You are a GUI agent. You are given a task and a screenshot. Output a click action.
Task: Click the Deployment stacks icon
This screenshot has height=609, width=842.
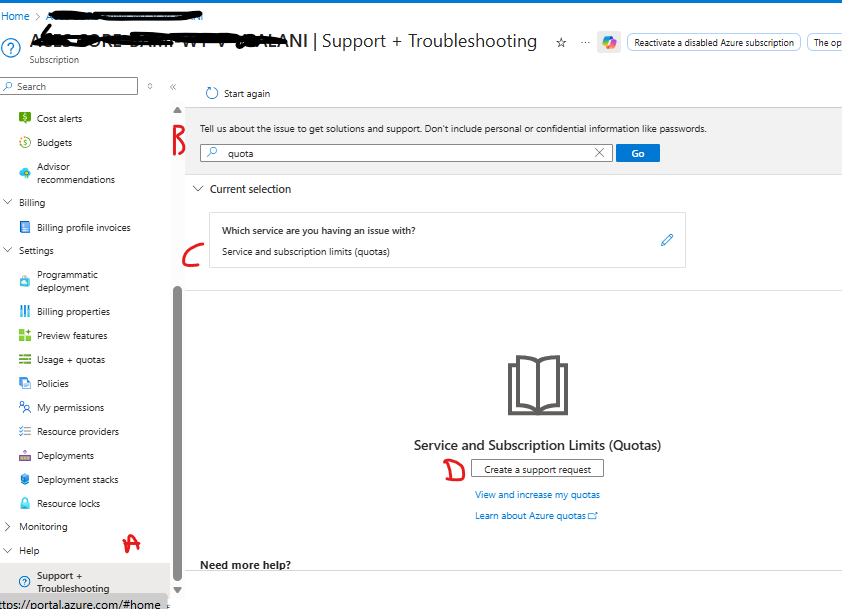pos(25,479)
